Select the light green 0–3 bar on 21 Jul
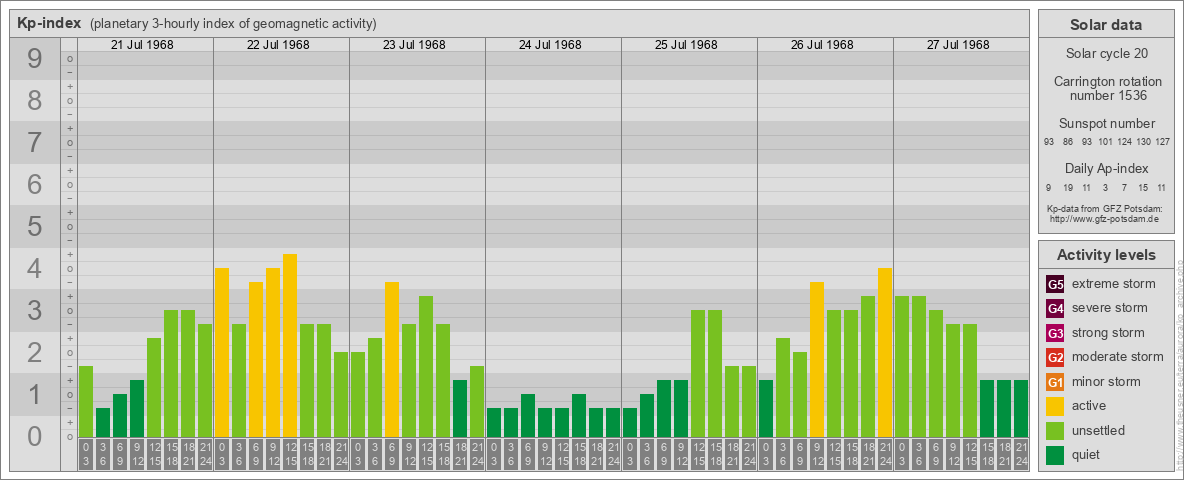The width and height of the screenshot is (1184, 480). click(x=86, y=402)
